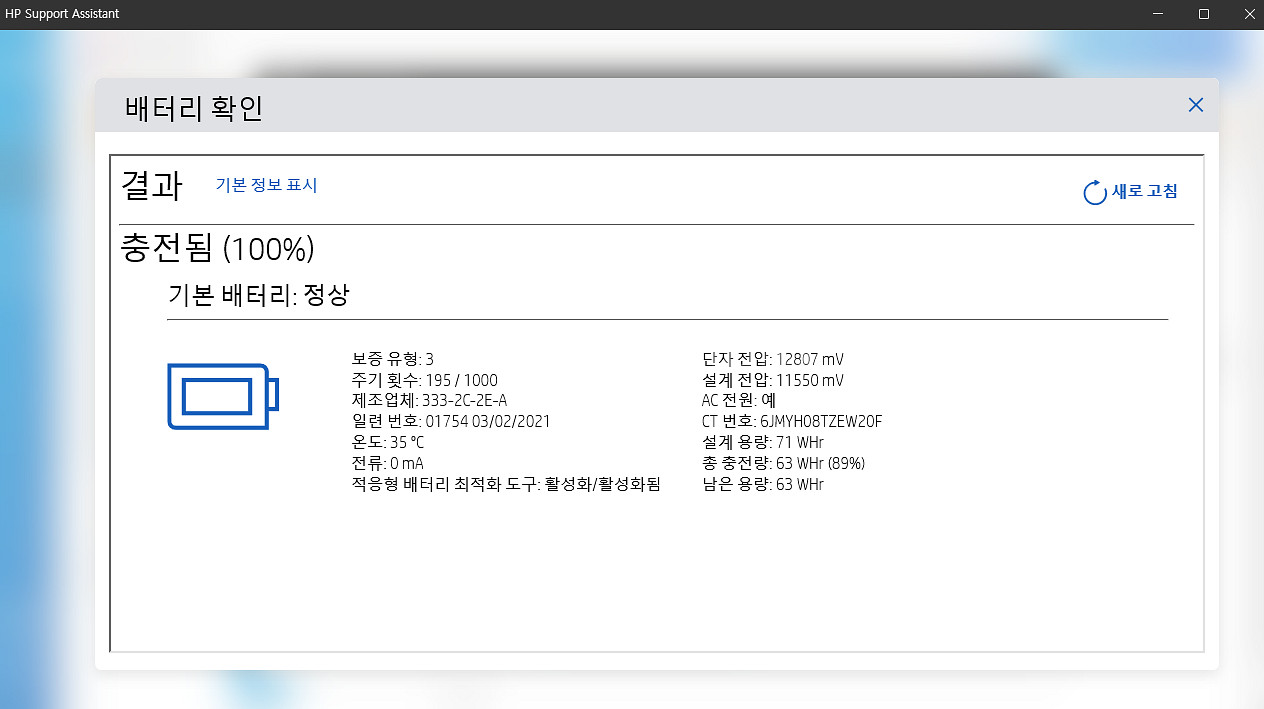Select the 총 충전량: 63 WHr (89%) line
The image size is (1264, 709).
point(784,464)
